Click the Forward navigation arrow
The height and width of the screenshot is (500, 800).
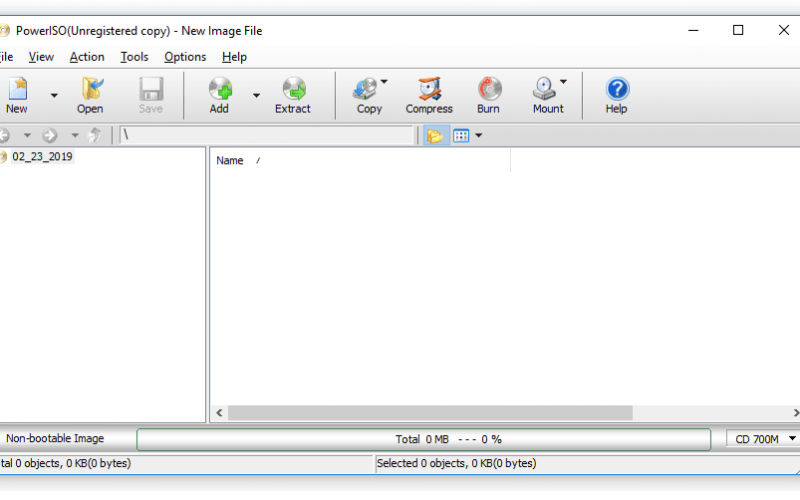(49, 135)
